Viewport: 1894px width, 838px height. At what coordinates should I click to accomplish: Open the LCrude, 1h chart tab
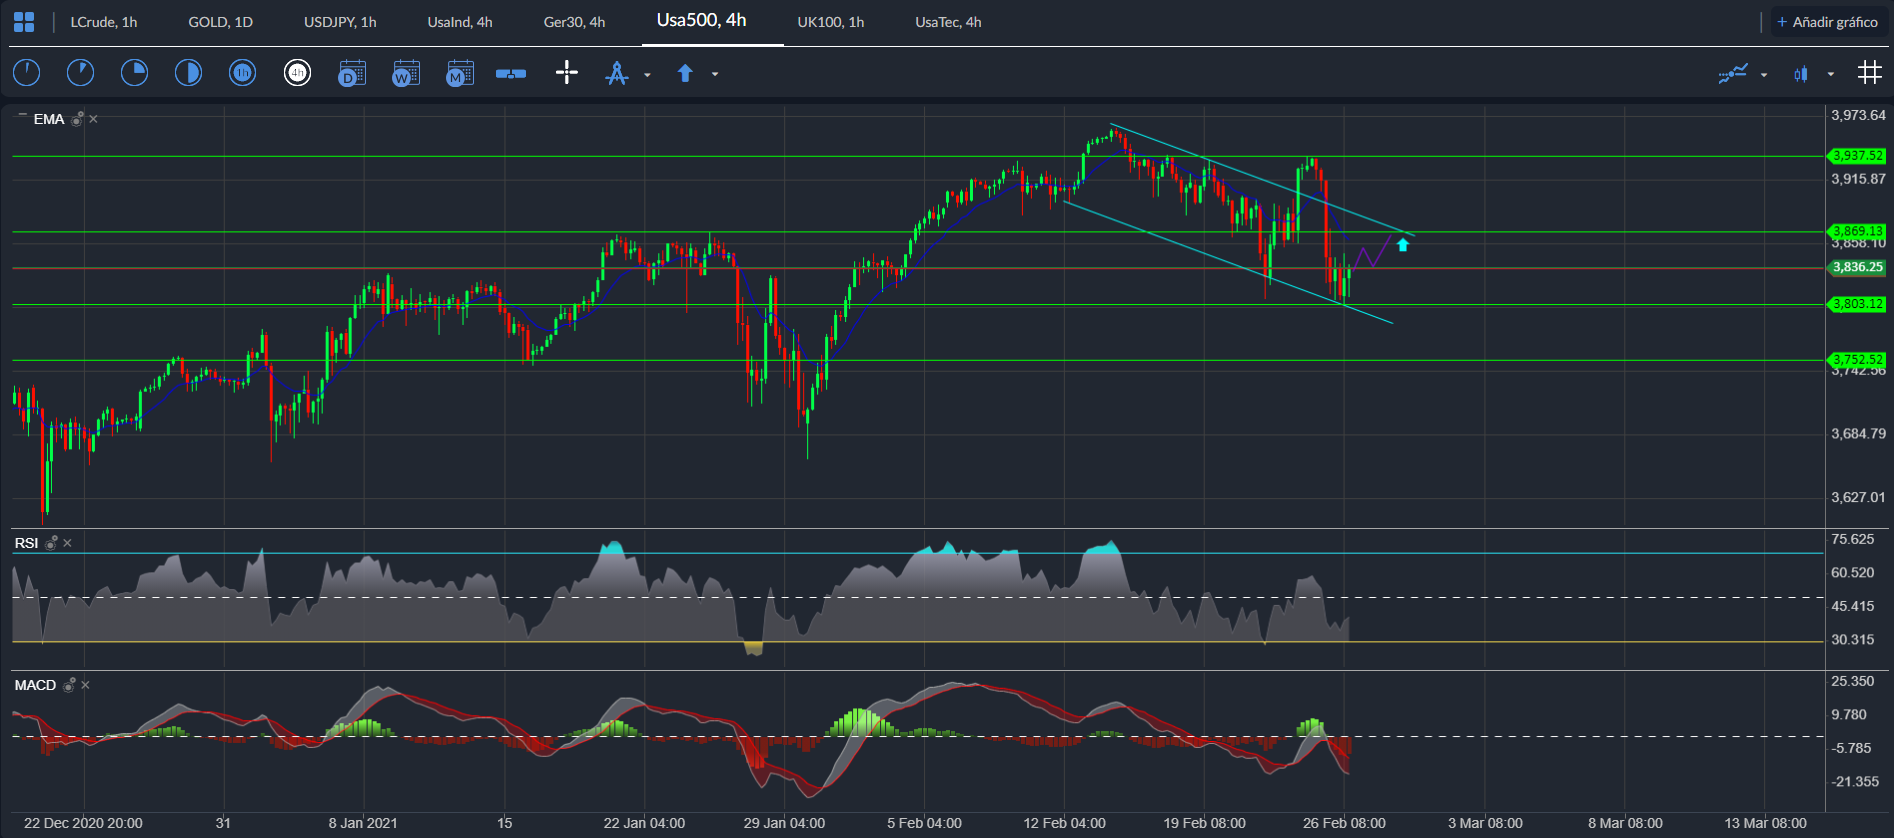point(104,22)
